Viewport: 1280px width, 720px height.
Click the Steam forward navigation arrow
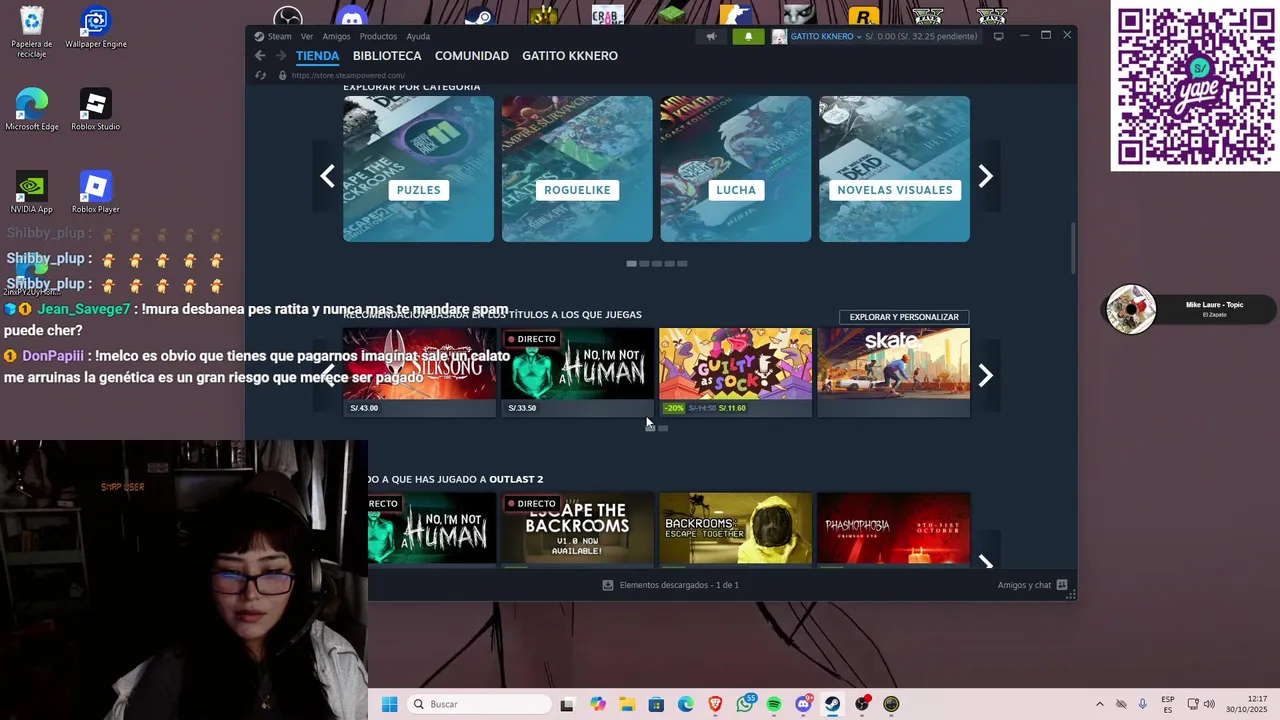tap(281, 56)
